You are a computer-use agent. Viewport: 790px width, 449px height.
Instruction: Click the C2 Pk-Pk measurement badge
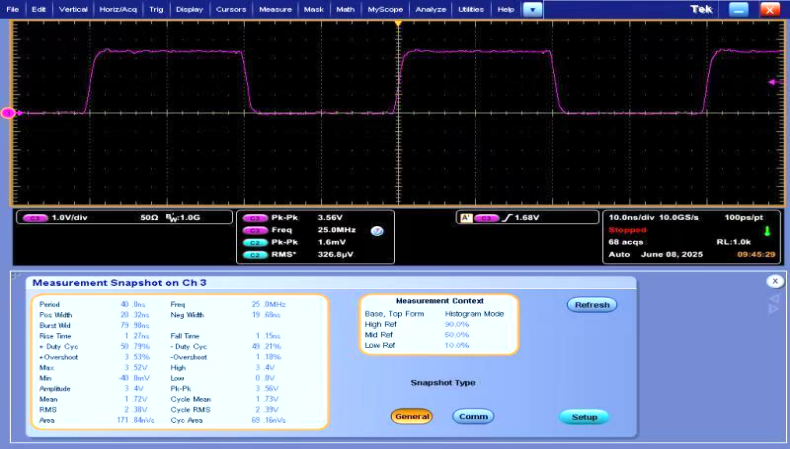pyautogui.click(x=255, y=242)
